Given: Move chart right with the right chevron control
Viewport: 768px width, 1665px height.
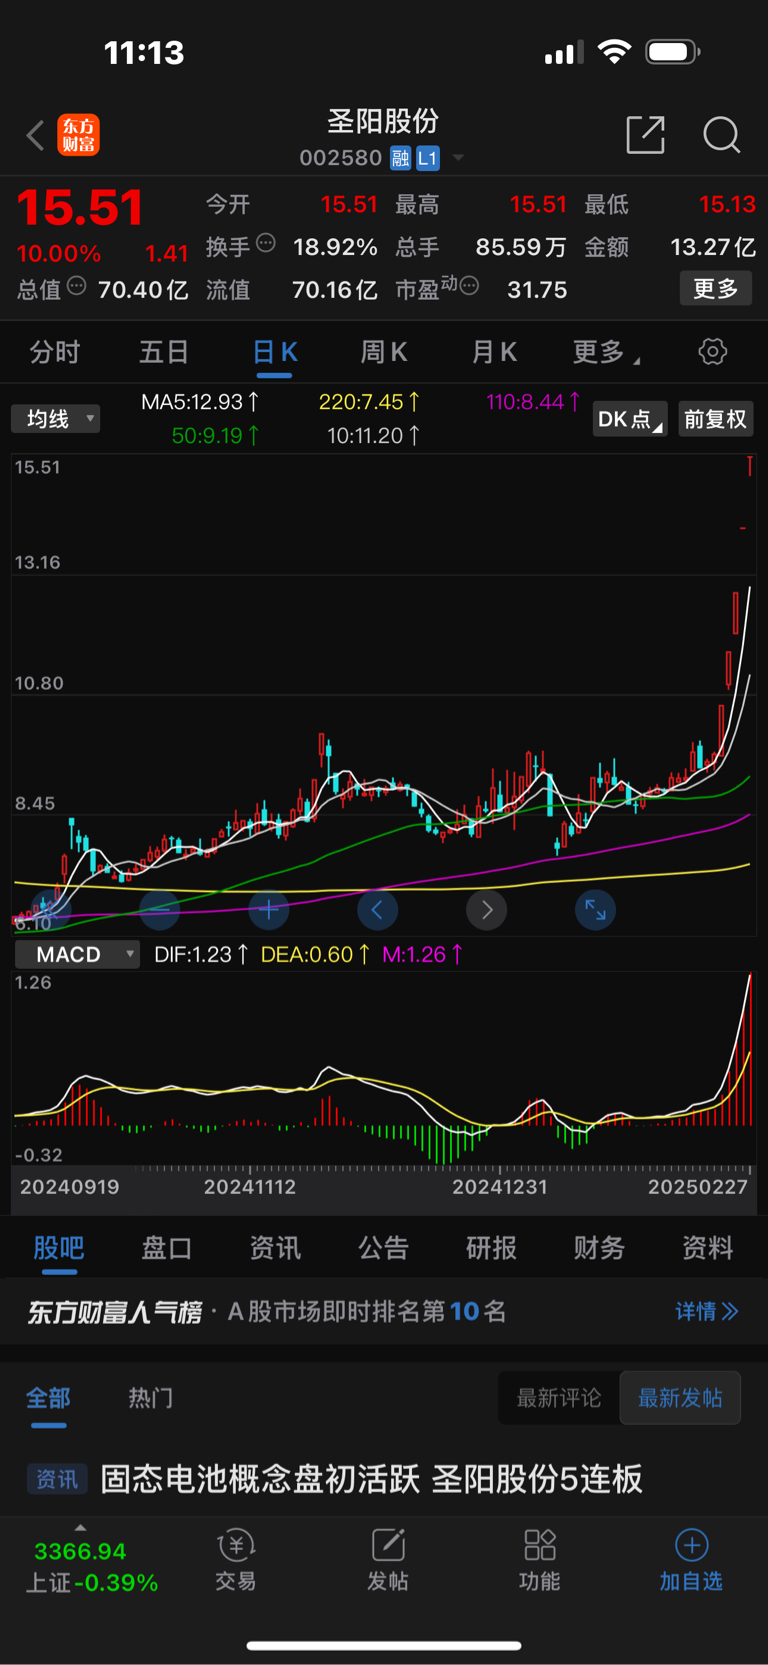Looking at the screenshot, I should (487, 910).
